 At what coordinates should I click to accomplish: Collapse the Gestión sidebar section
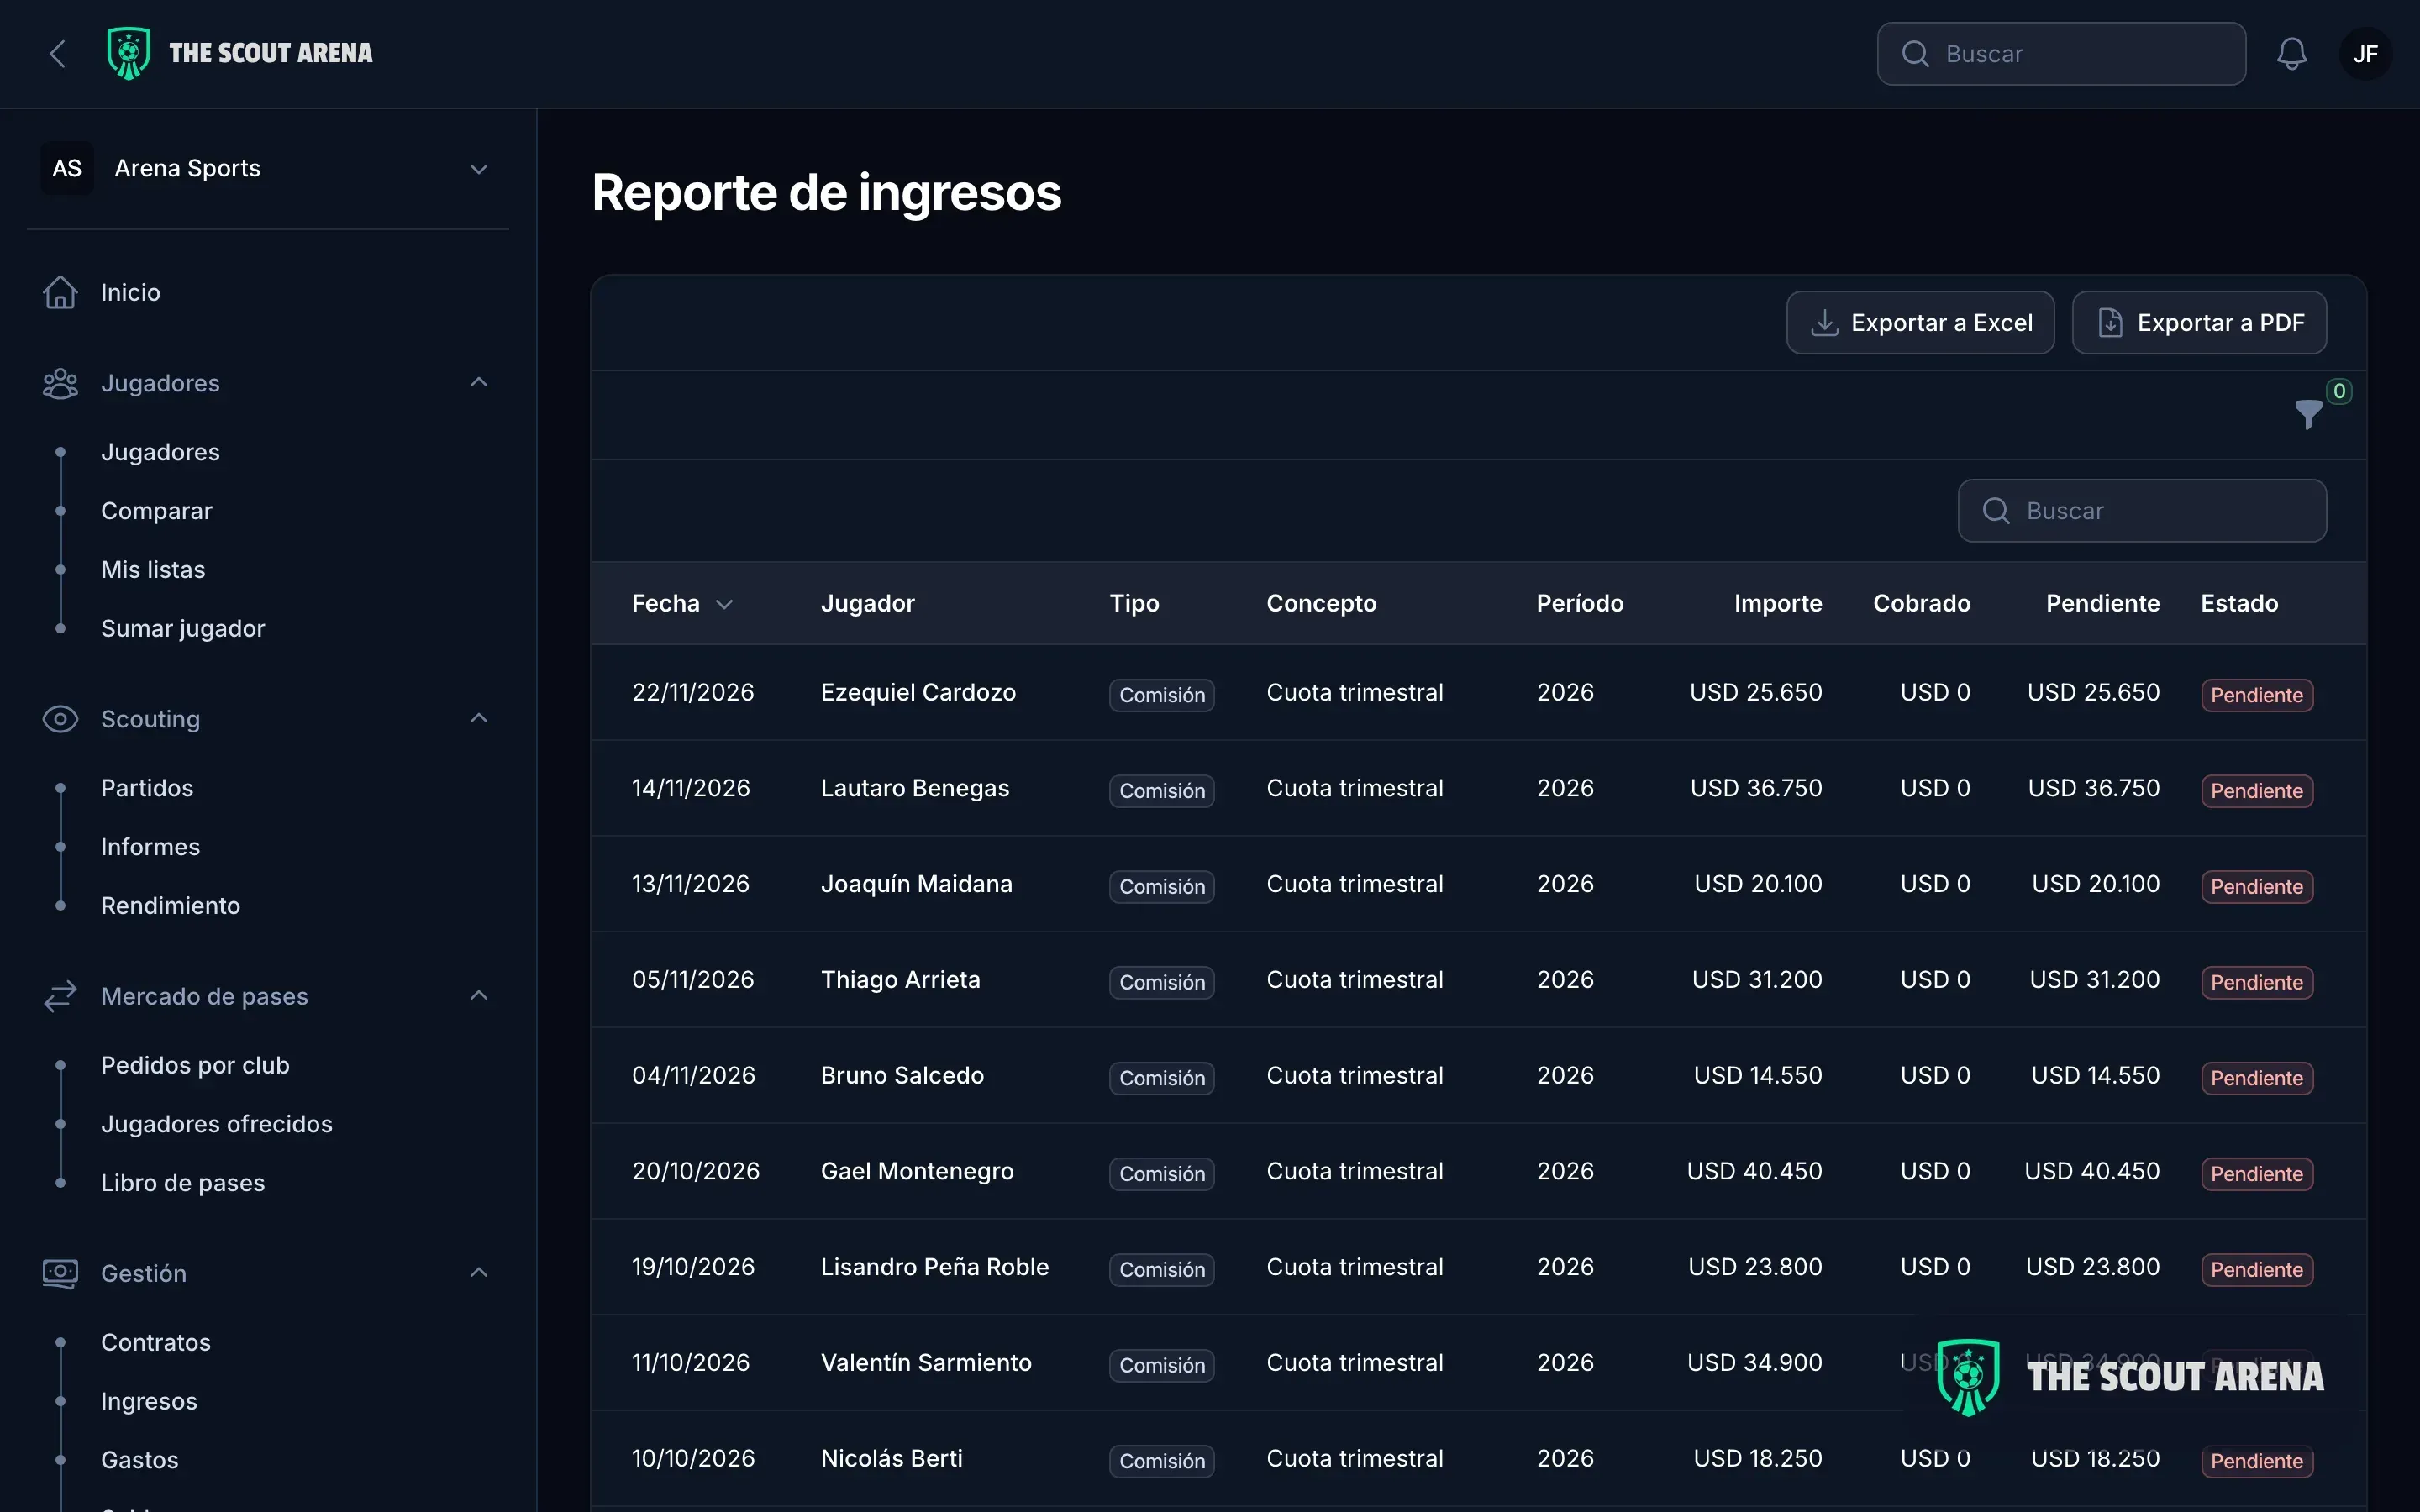479,1273
